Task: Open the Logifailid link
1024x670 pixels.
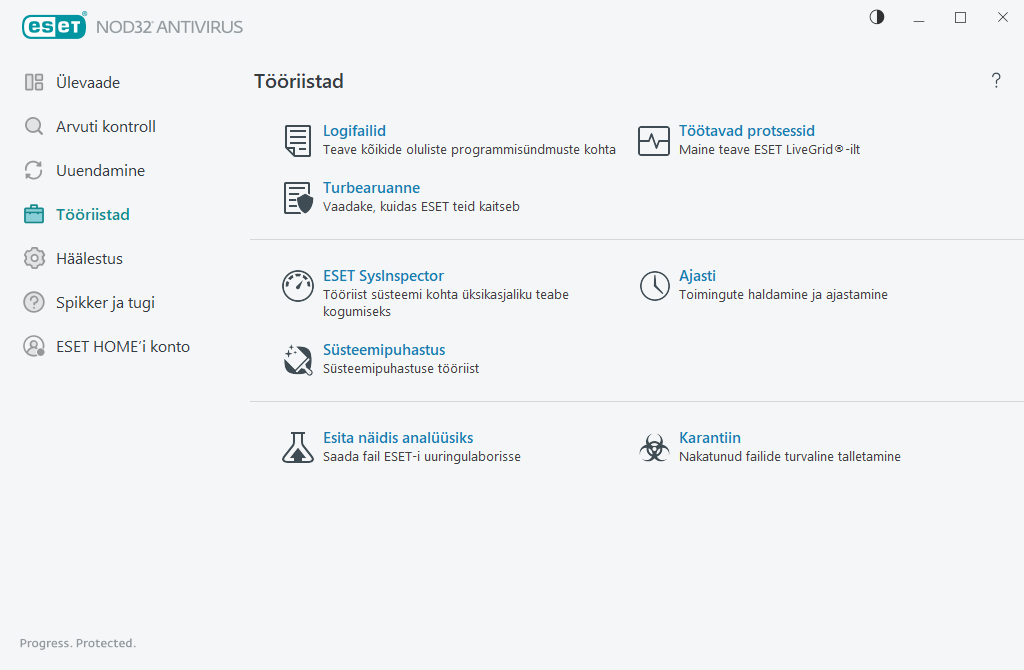Action: 354,131
